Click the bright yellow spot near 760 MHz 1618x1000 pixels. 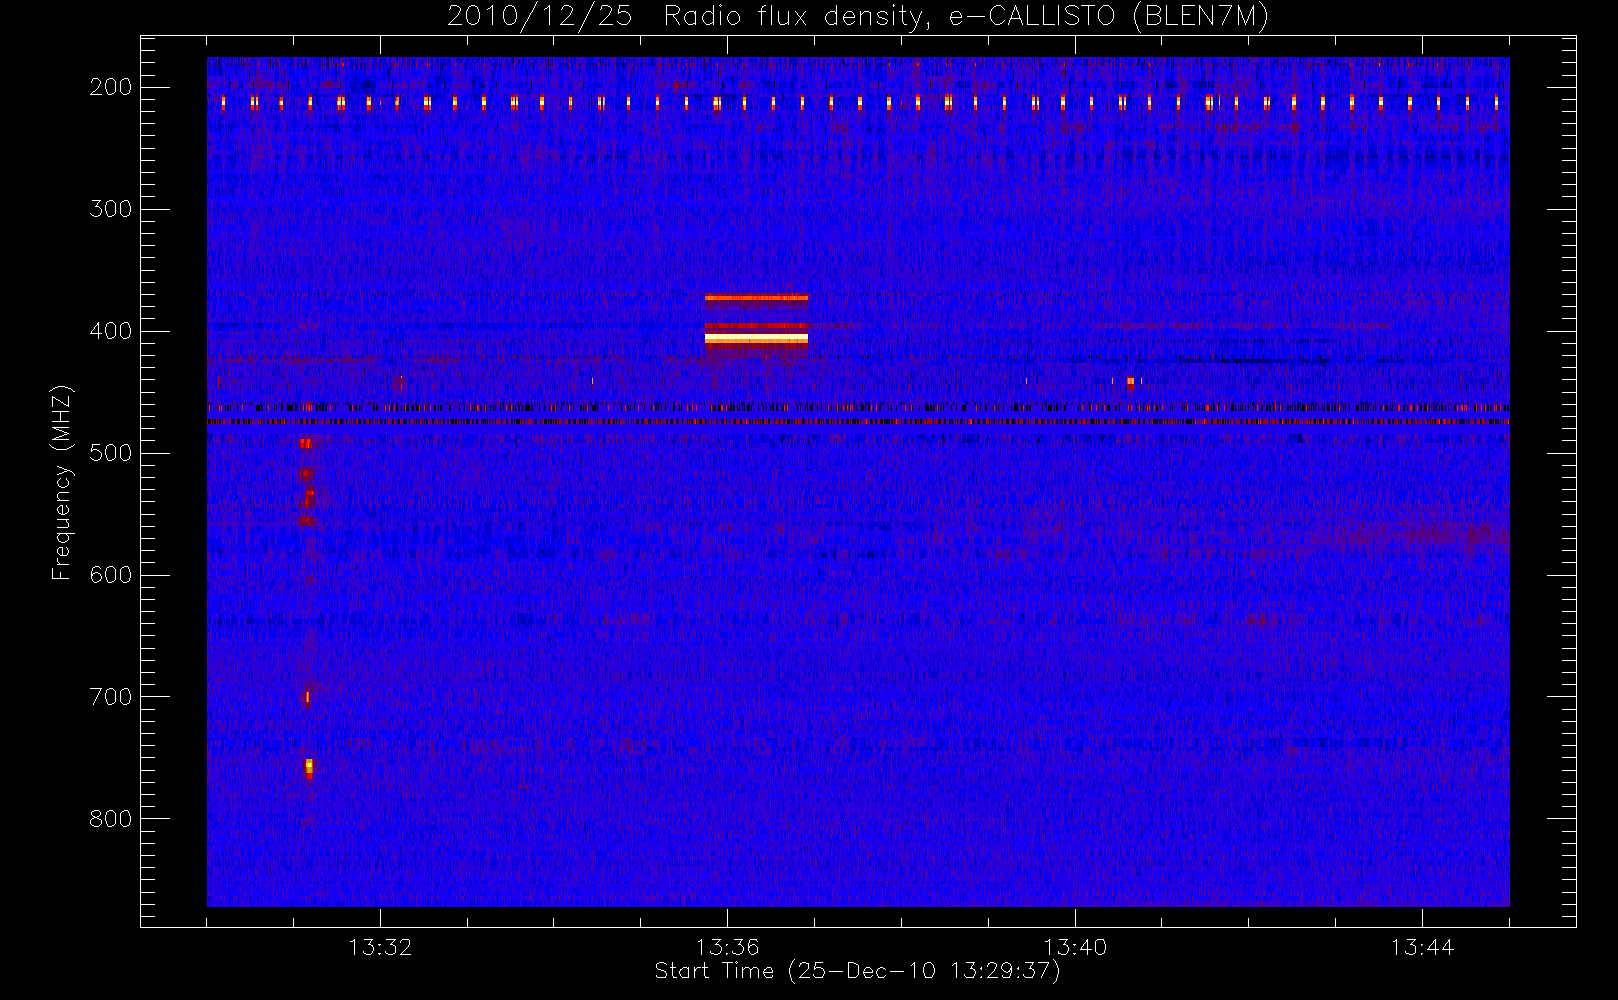tap(309, 767)
